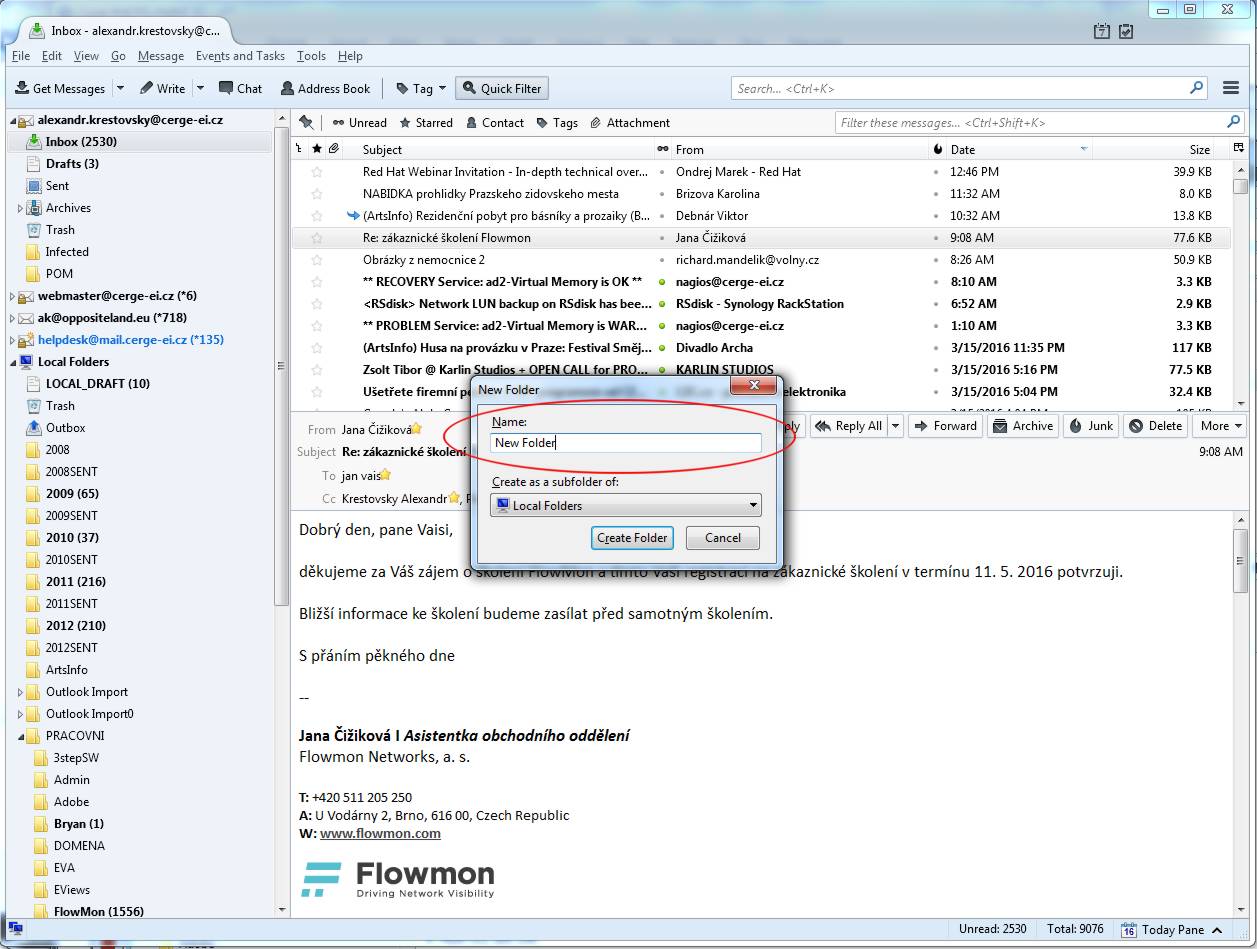Toggle the Starred quick filter
This screenshot has width=1257, height=949.
pos(426,123)
